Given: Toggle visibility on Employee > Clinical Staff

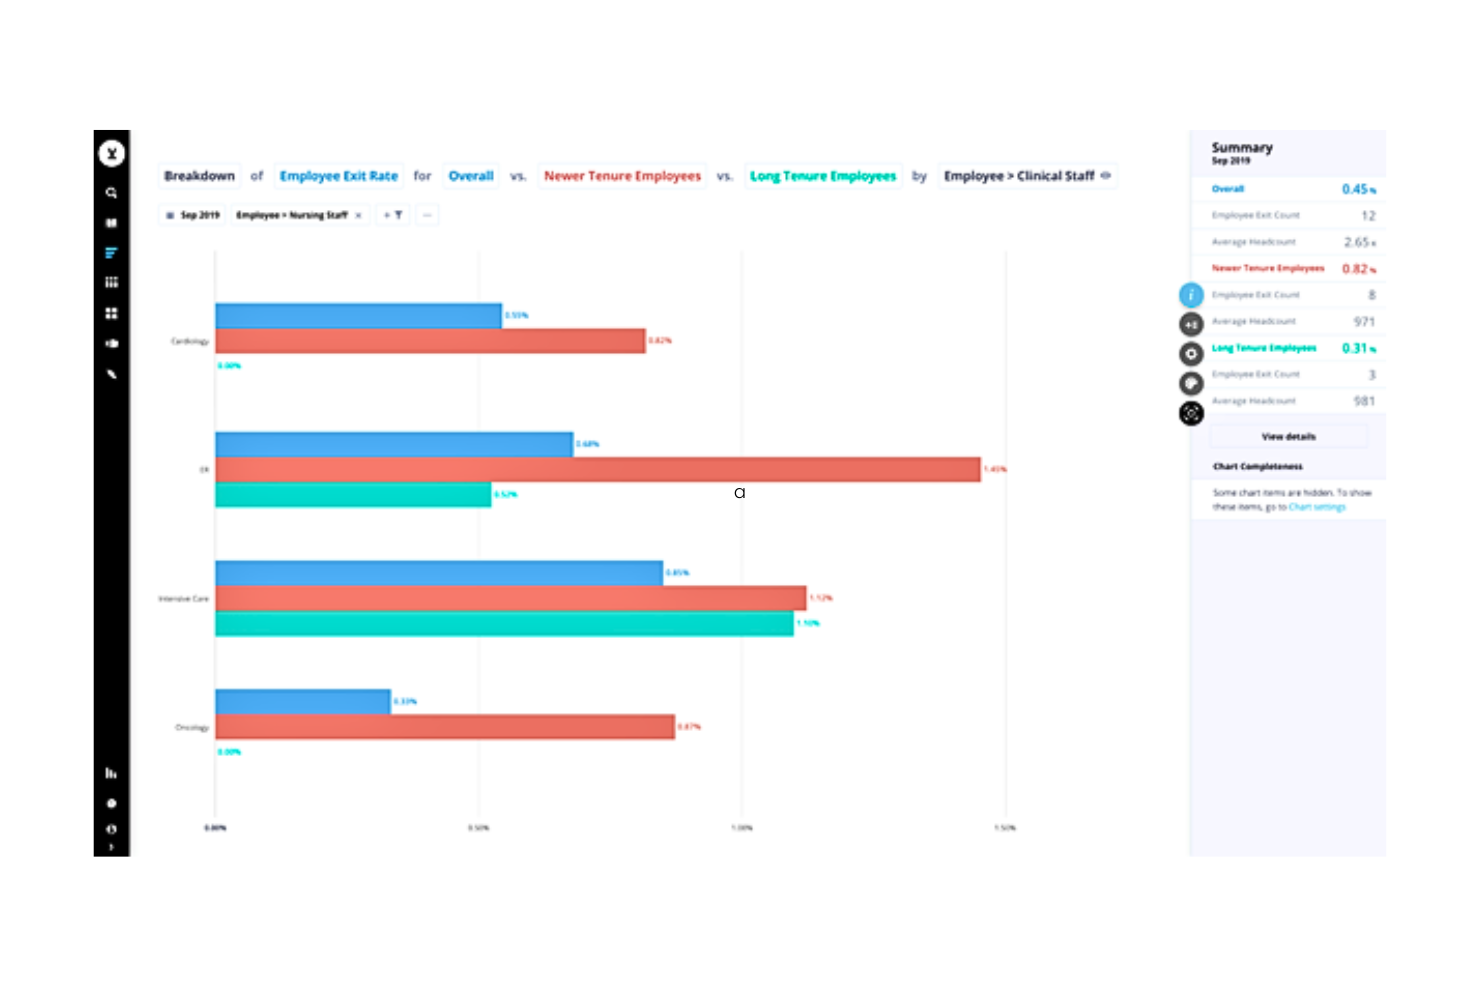Looking at the screenshot, I should click(1106, 175).
